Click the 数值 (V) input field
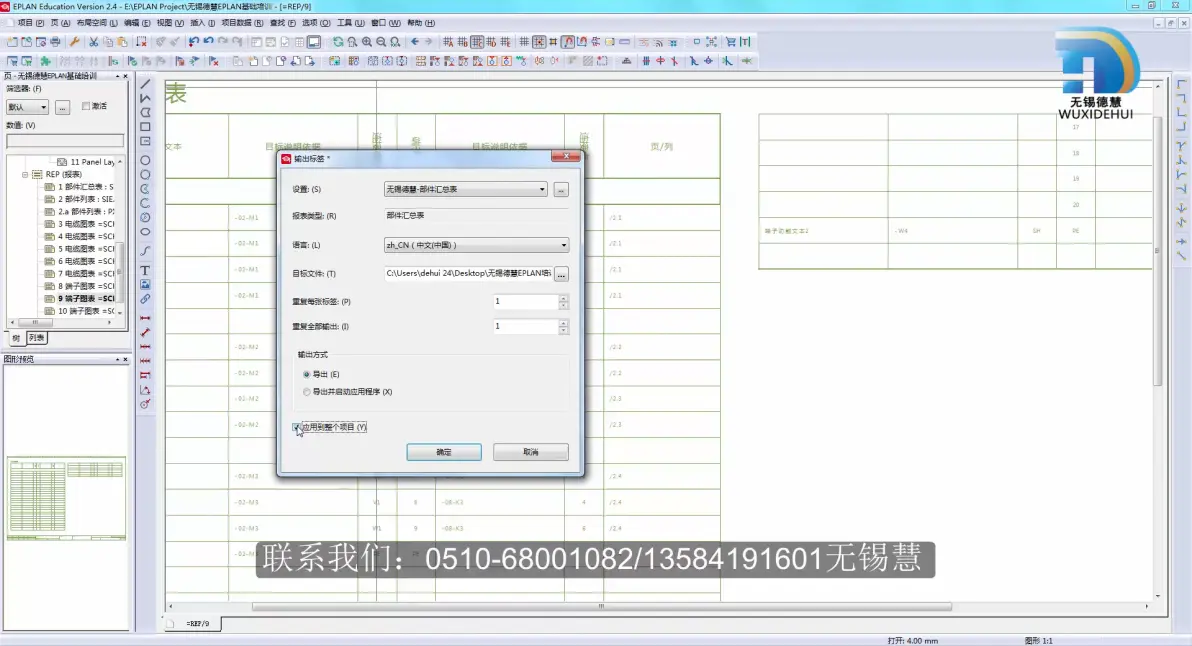The height and width of the screenshot is (646, 1192). click(65, 141)
